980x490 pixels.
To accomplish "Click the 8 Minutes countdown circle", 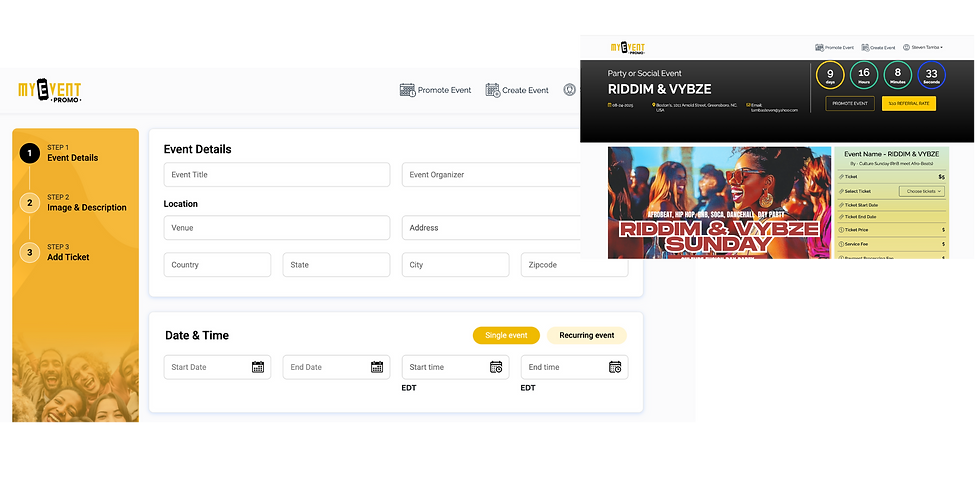I will pos(898,76).
